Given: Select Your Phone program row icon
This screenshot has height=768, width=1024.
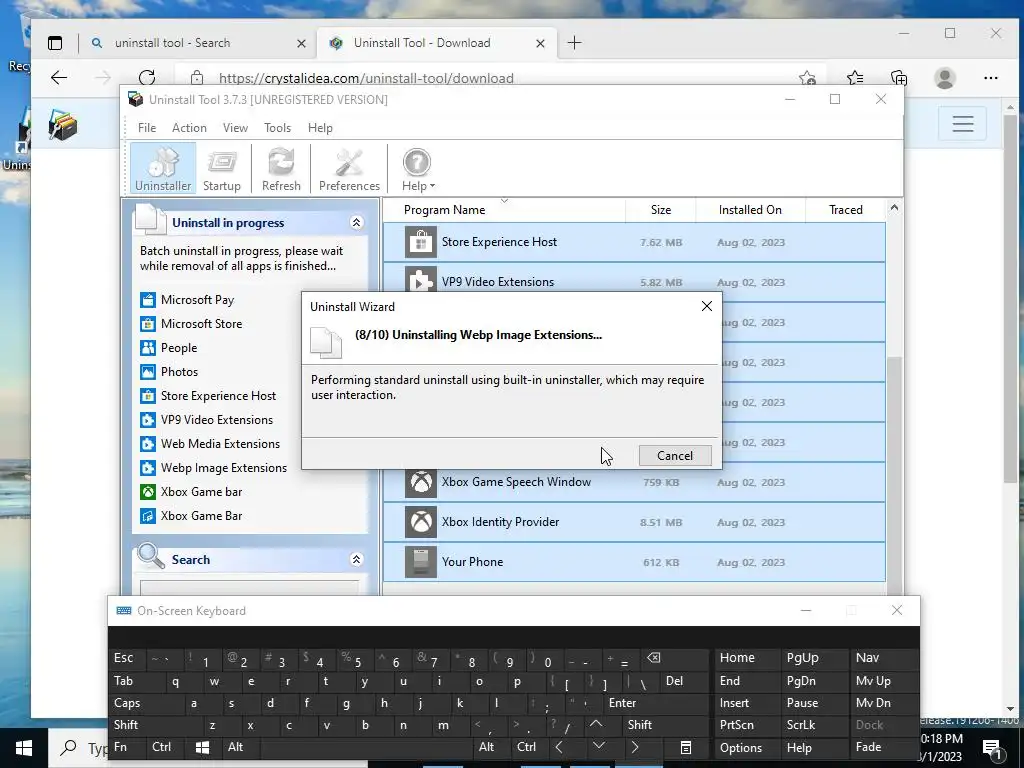Looking at the screenshot, I should pyautogui.click(x=421, y=562).
